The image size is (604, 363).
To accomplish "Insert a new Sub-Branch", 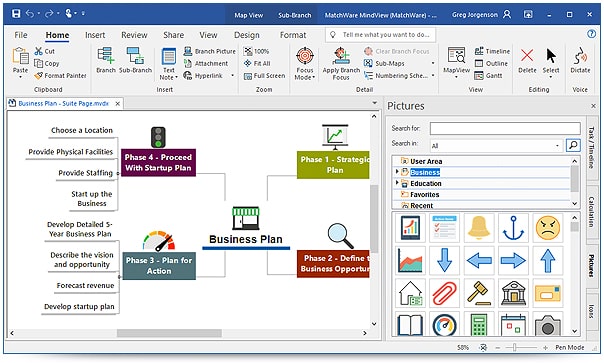I will click(x=135, y=60).
